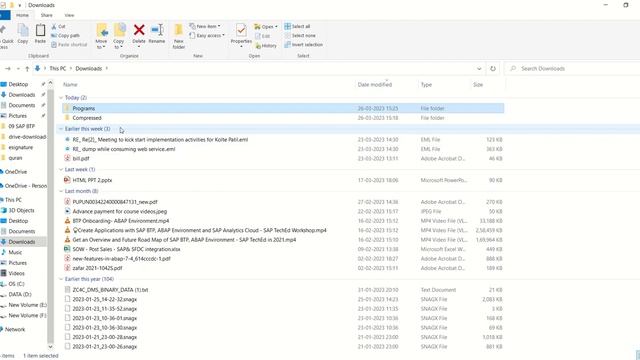Screen dimensions: 640x360
Task: Go up one folder level arrow
Action: click(27, 69)
